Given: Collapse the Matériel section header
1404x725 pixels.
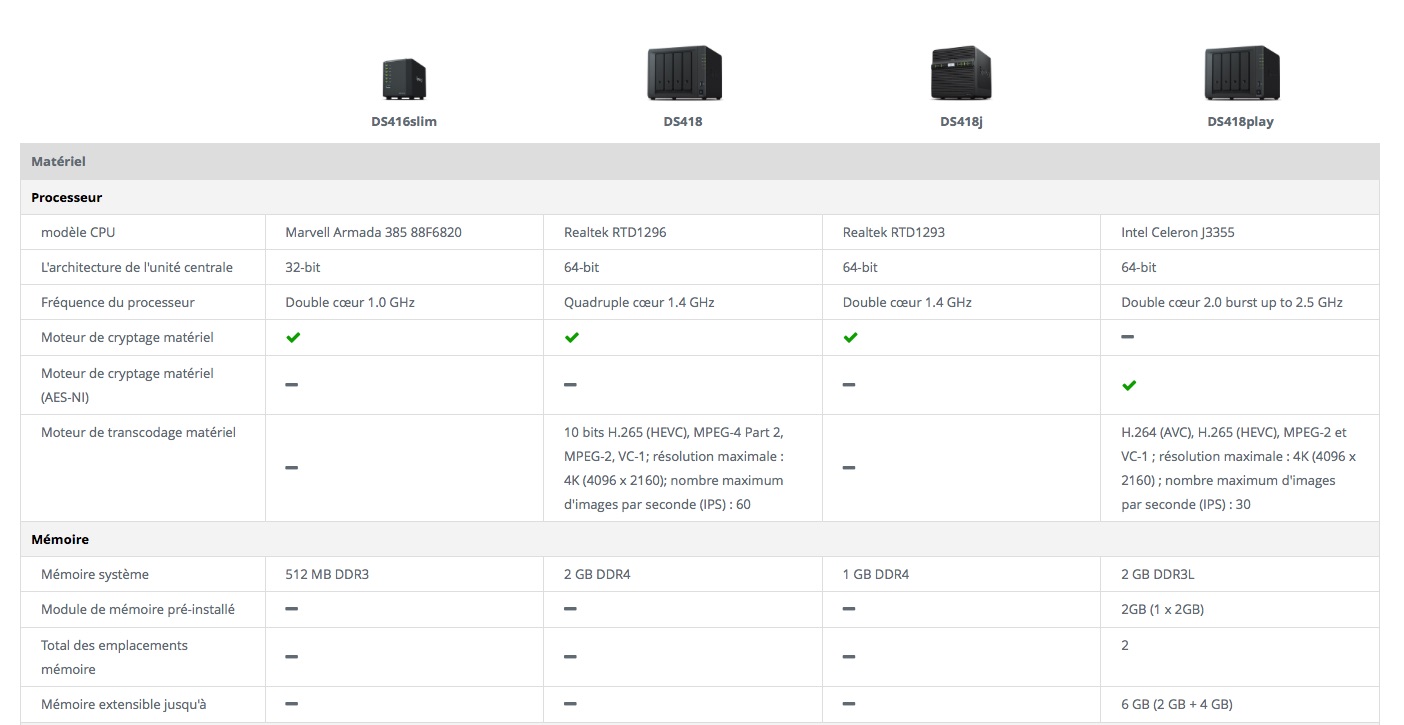Looking at the screenshot, I should (x=699, y=161).
